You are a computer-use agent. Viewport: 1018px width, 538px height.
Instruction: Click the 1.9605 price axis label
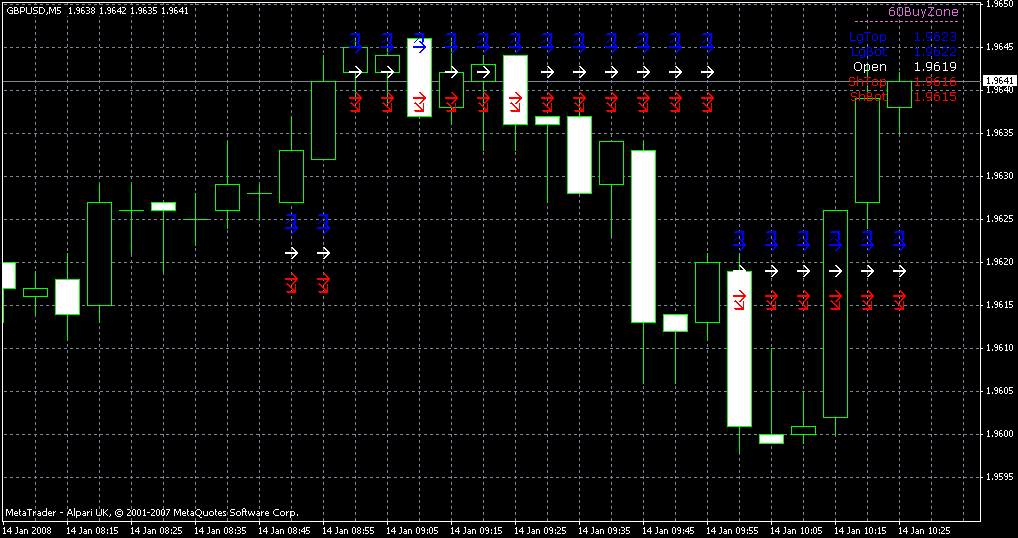point(999,391)
